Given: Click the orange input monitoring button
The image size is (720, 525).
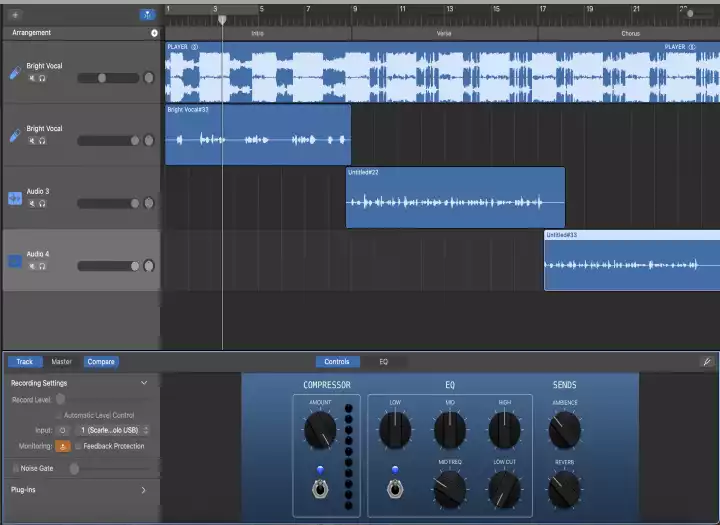Looking at the screenshot, I should point(63,446).
